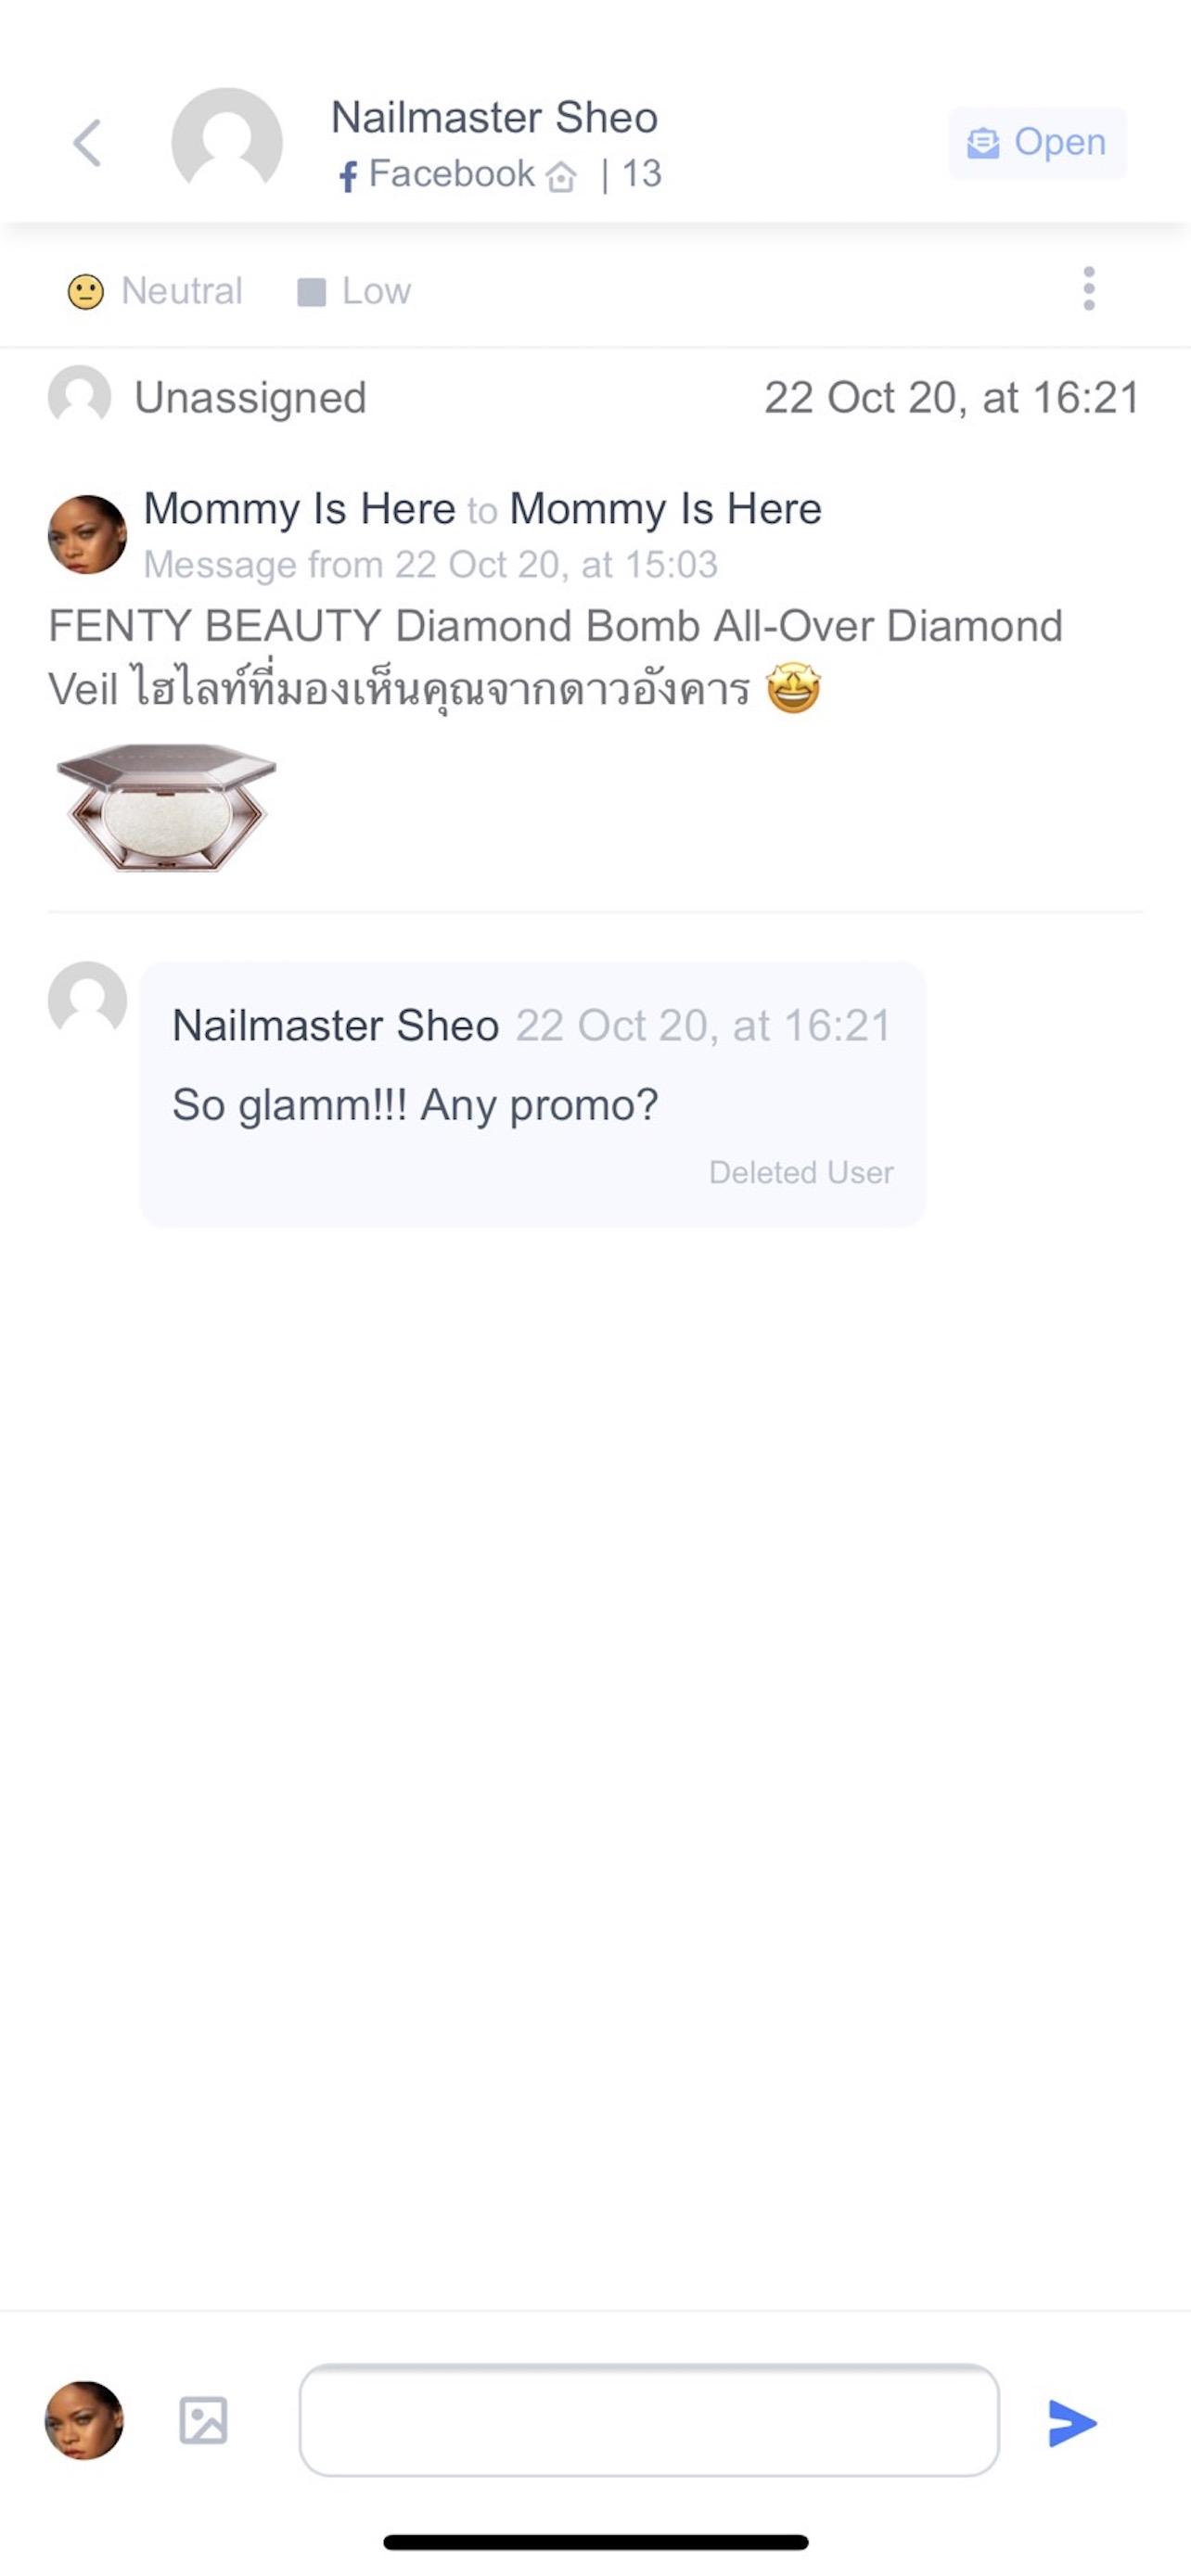Click the Nailmaster Sheo comment avatar
Viewport: 1191px width, 2576px height.
(x=87, y=998)
